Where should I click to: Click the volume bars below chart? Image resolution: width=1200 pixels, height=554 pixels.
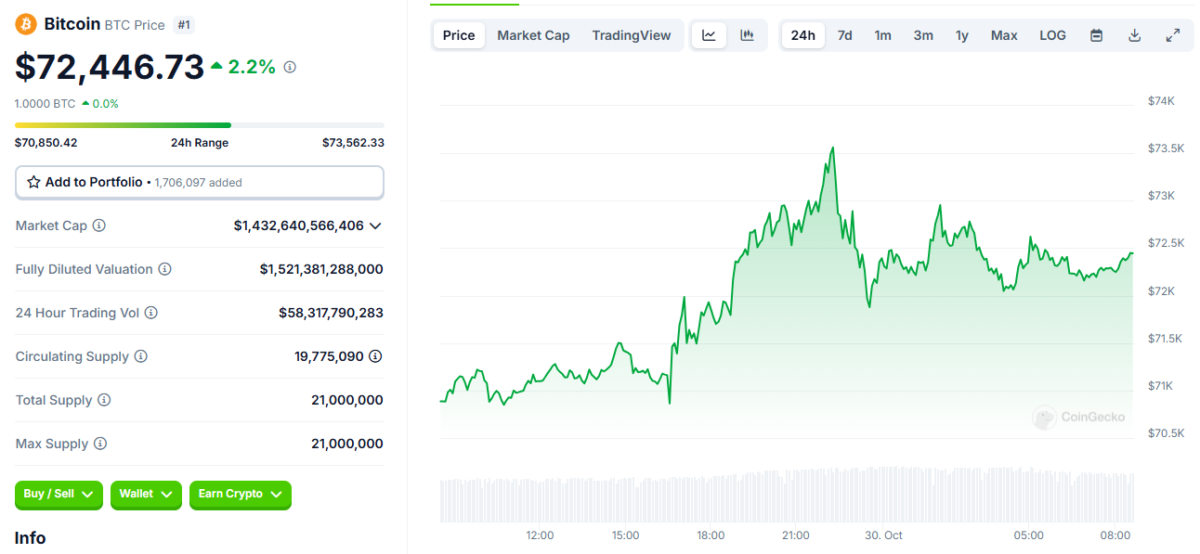click(x=787, y=497)
